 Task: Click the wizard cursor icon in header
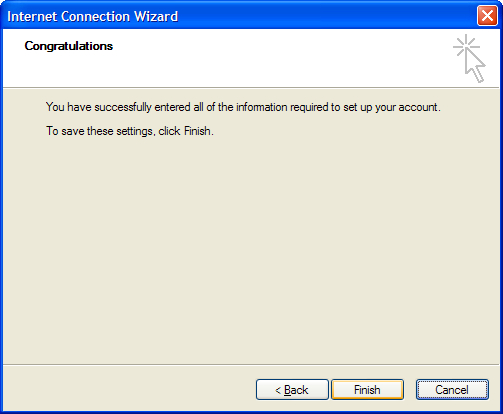[469, 58]
